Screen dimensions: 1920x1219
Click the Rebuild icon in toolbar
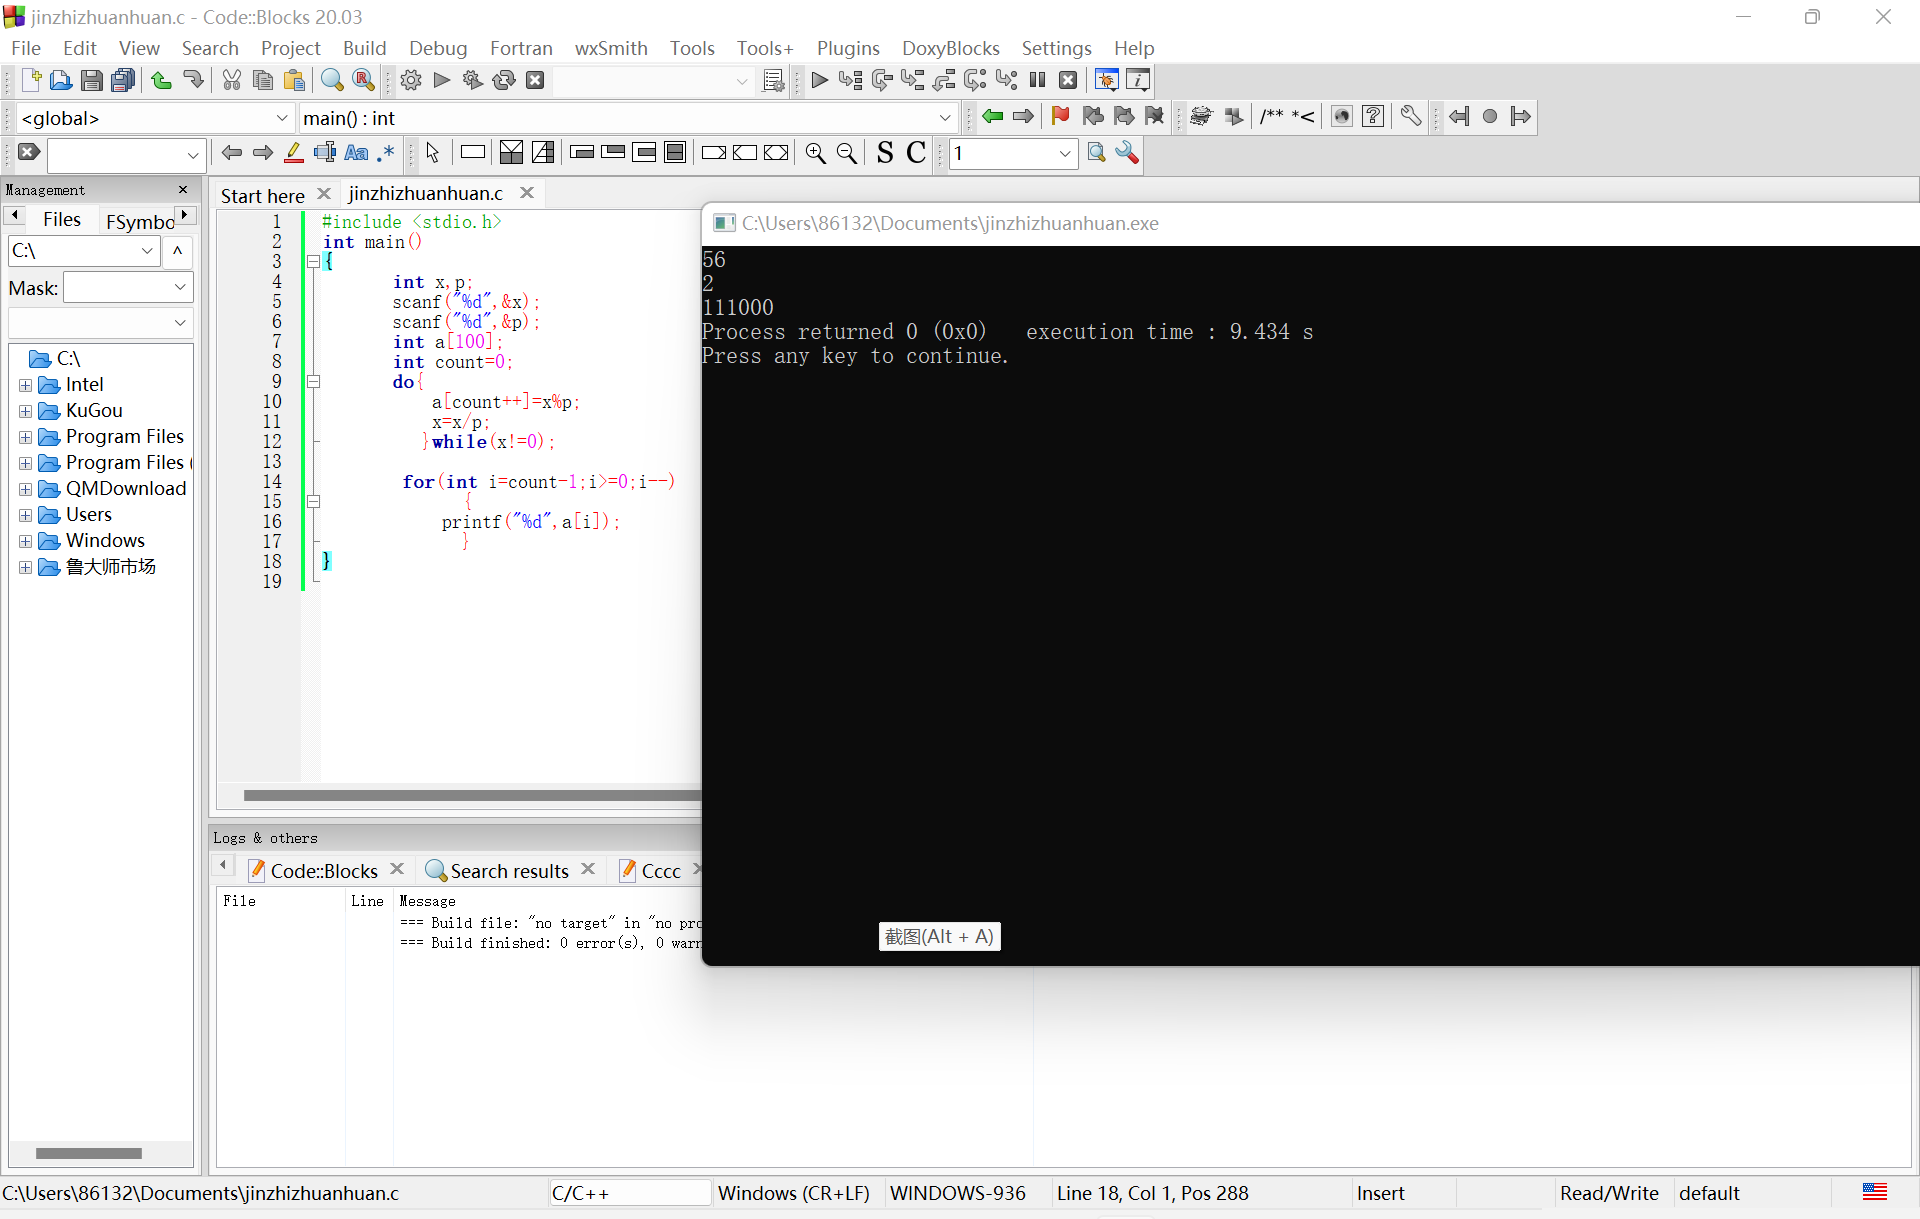tap(504, 81)
